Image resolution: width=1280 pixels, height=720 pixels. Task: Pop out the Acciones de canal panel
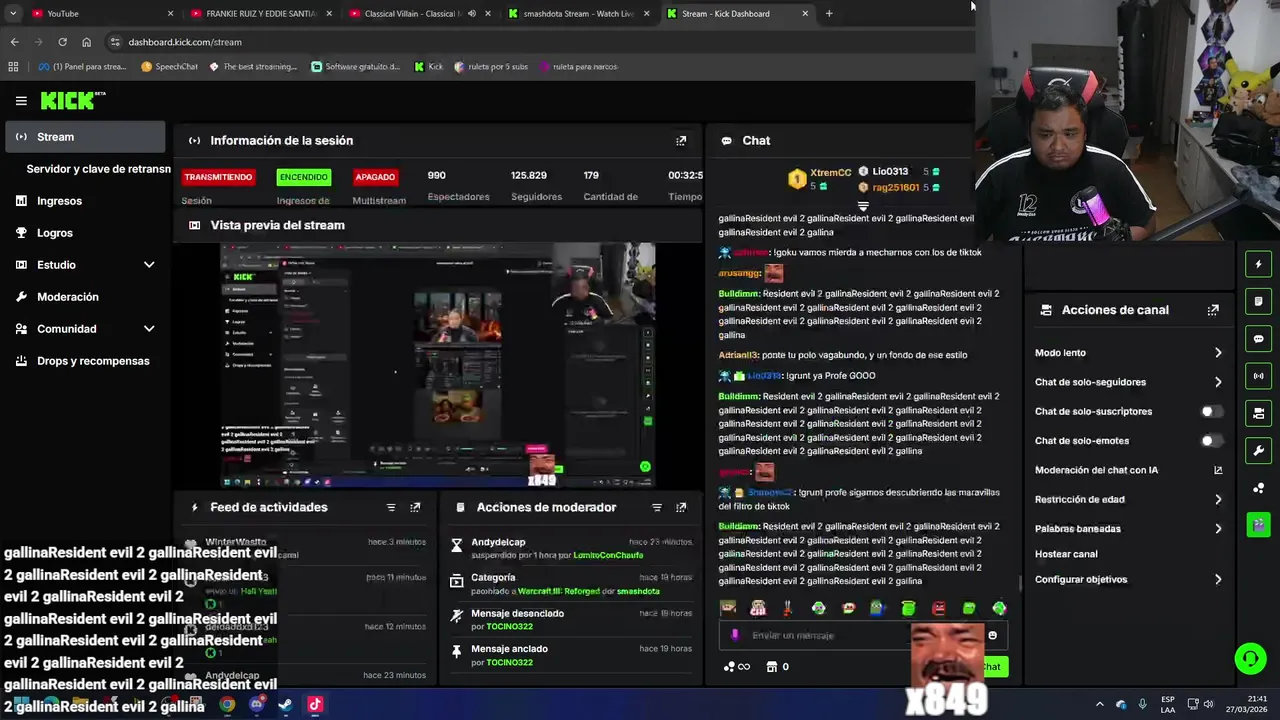1213,310
